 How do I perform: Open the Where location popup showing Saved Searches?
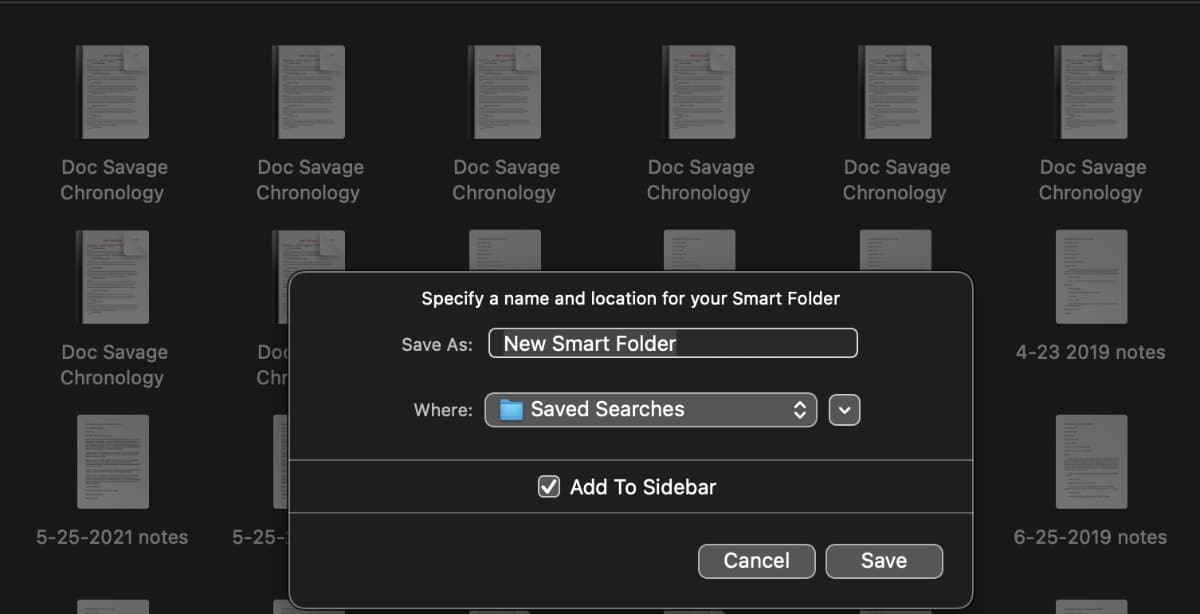pos(650,410)
